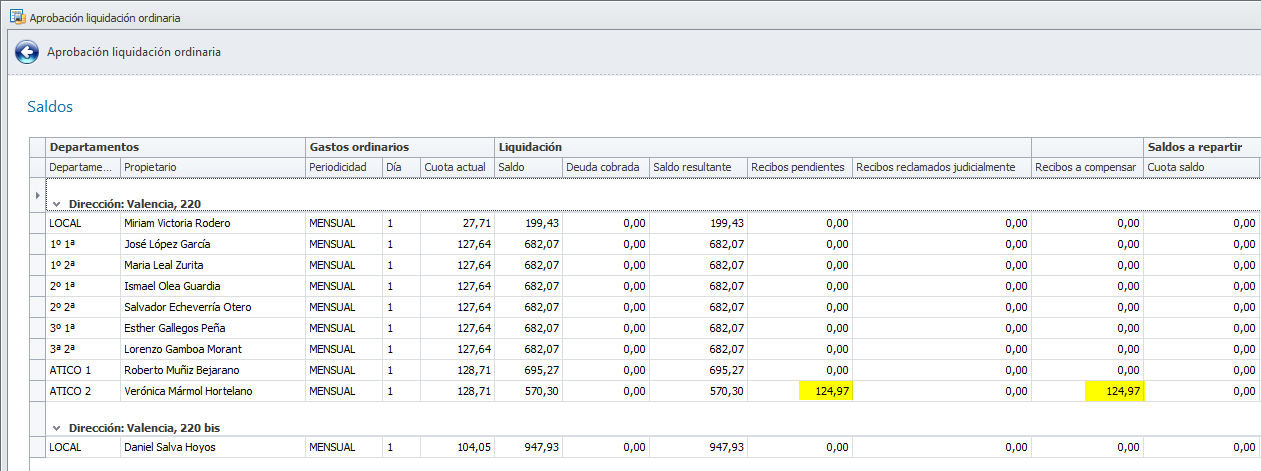Click the Cuota actual column header

(x=456, y=167)
